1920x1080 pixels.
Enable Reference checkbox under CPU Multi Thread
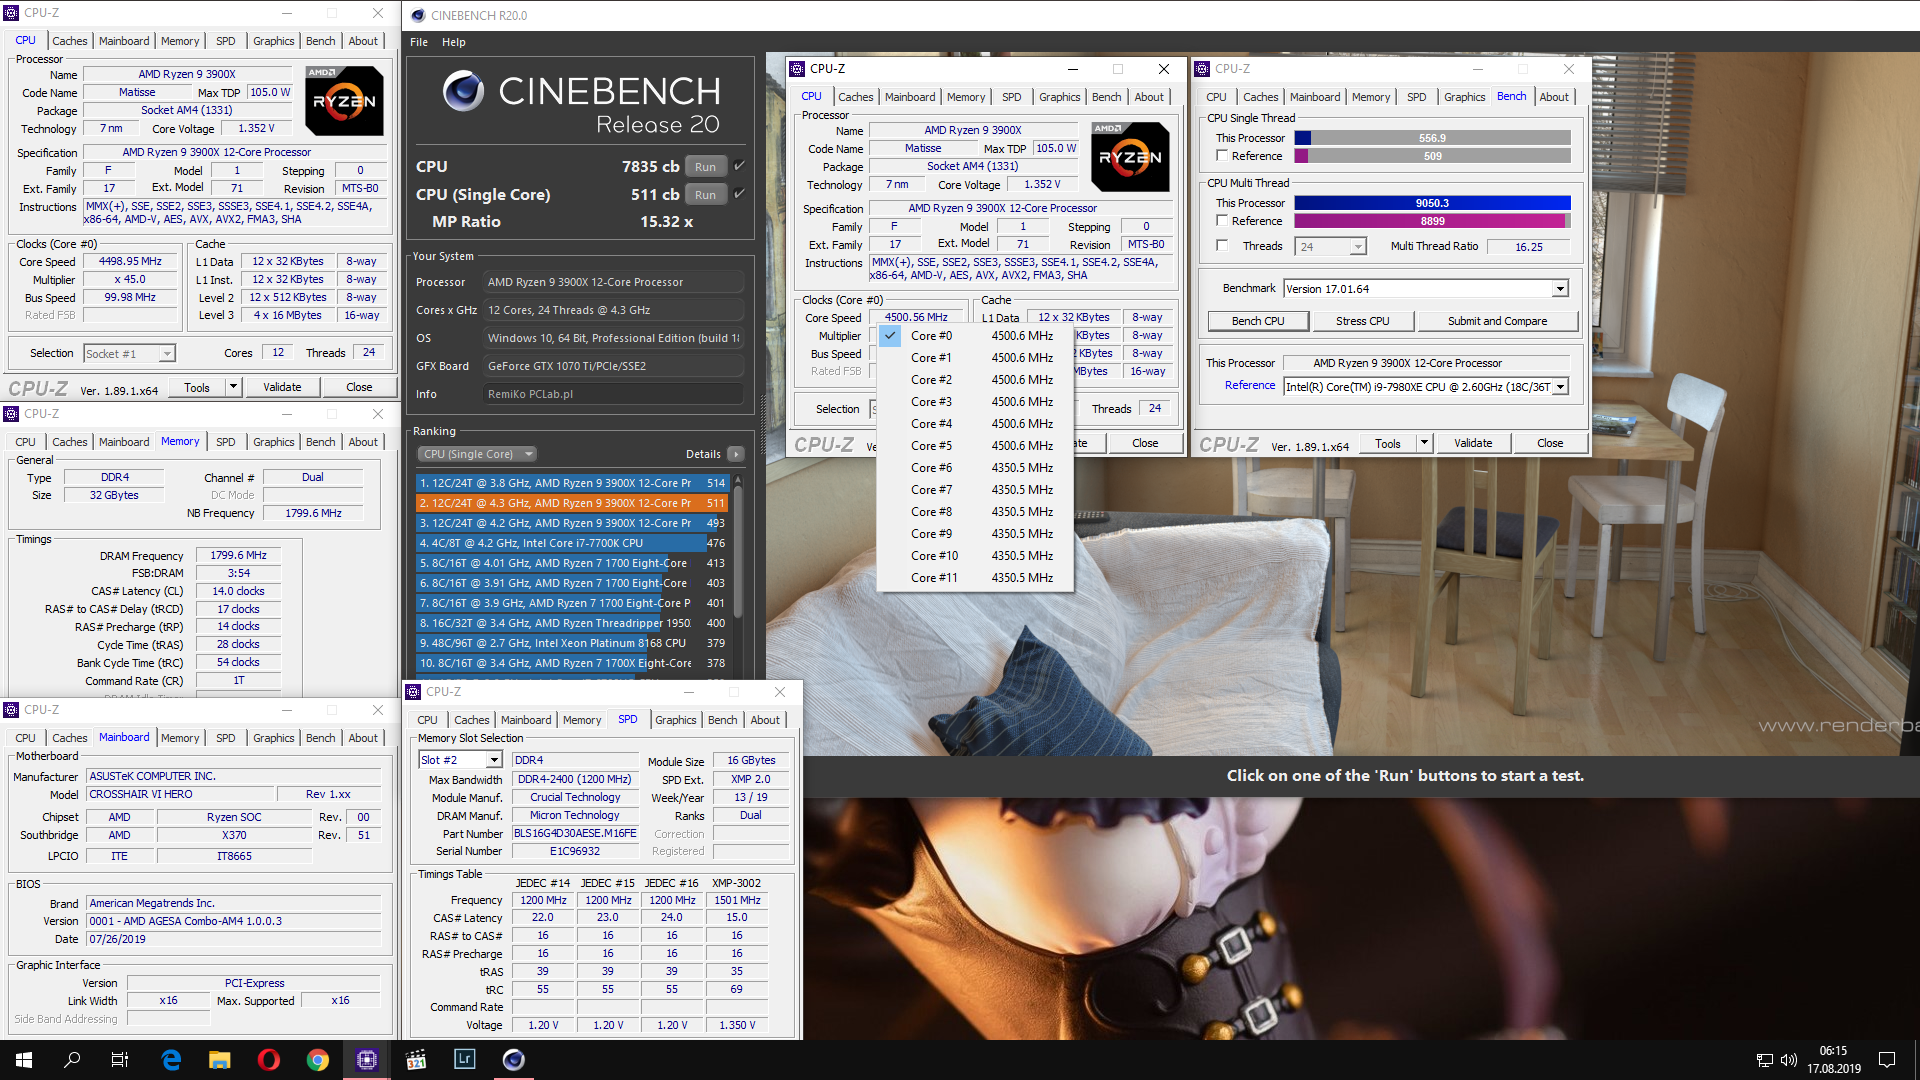coord(1222,221)
